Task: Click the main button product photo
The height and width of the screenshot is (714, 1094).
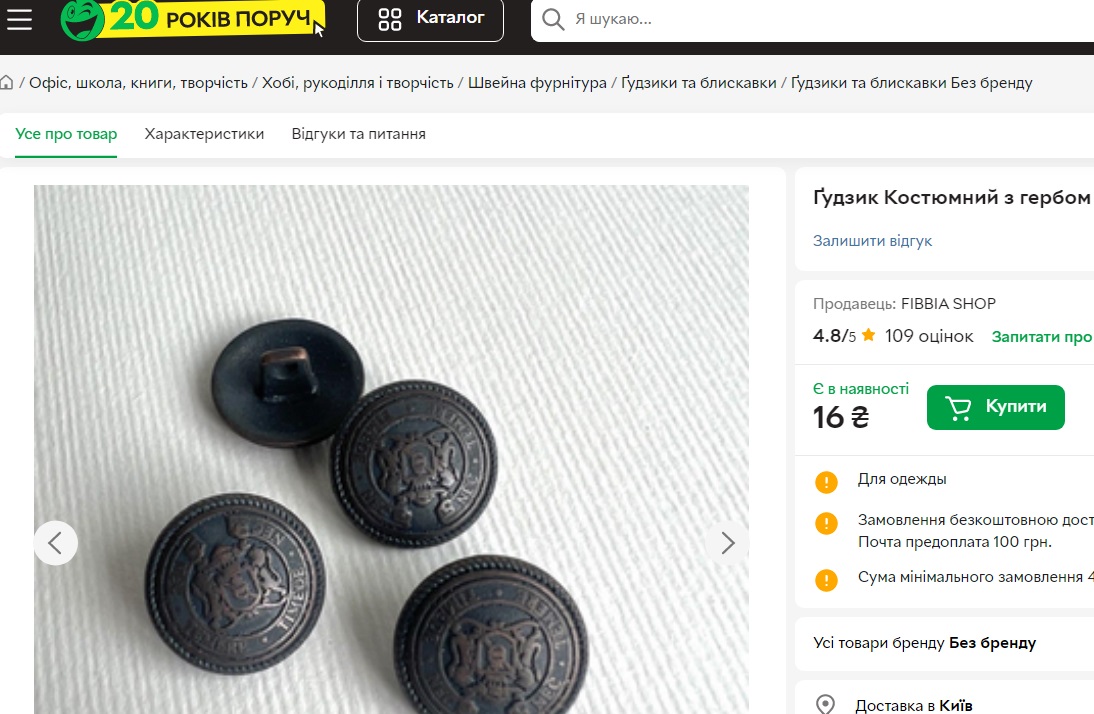Action: [391, 450]
